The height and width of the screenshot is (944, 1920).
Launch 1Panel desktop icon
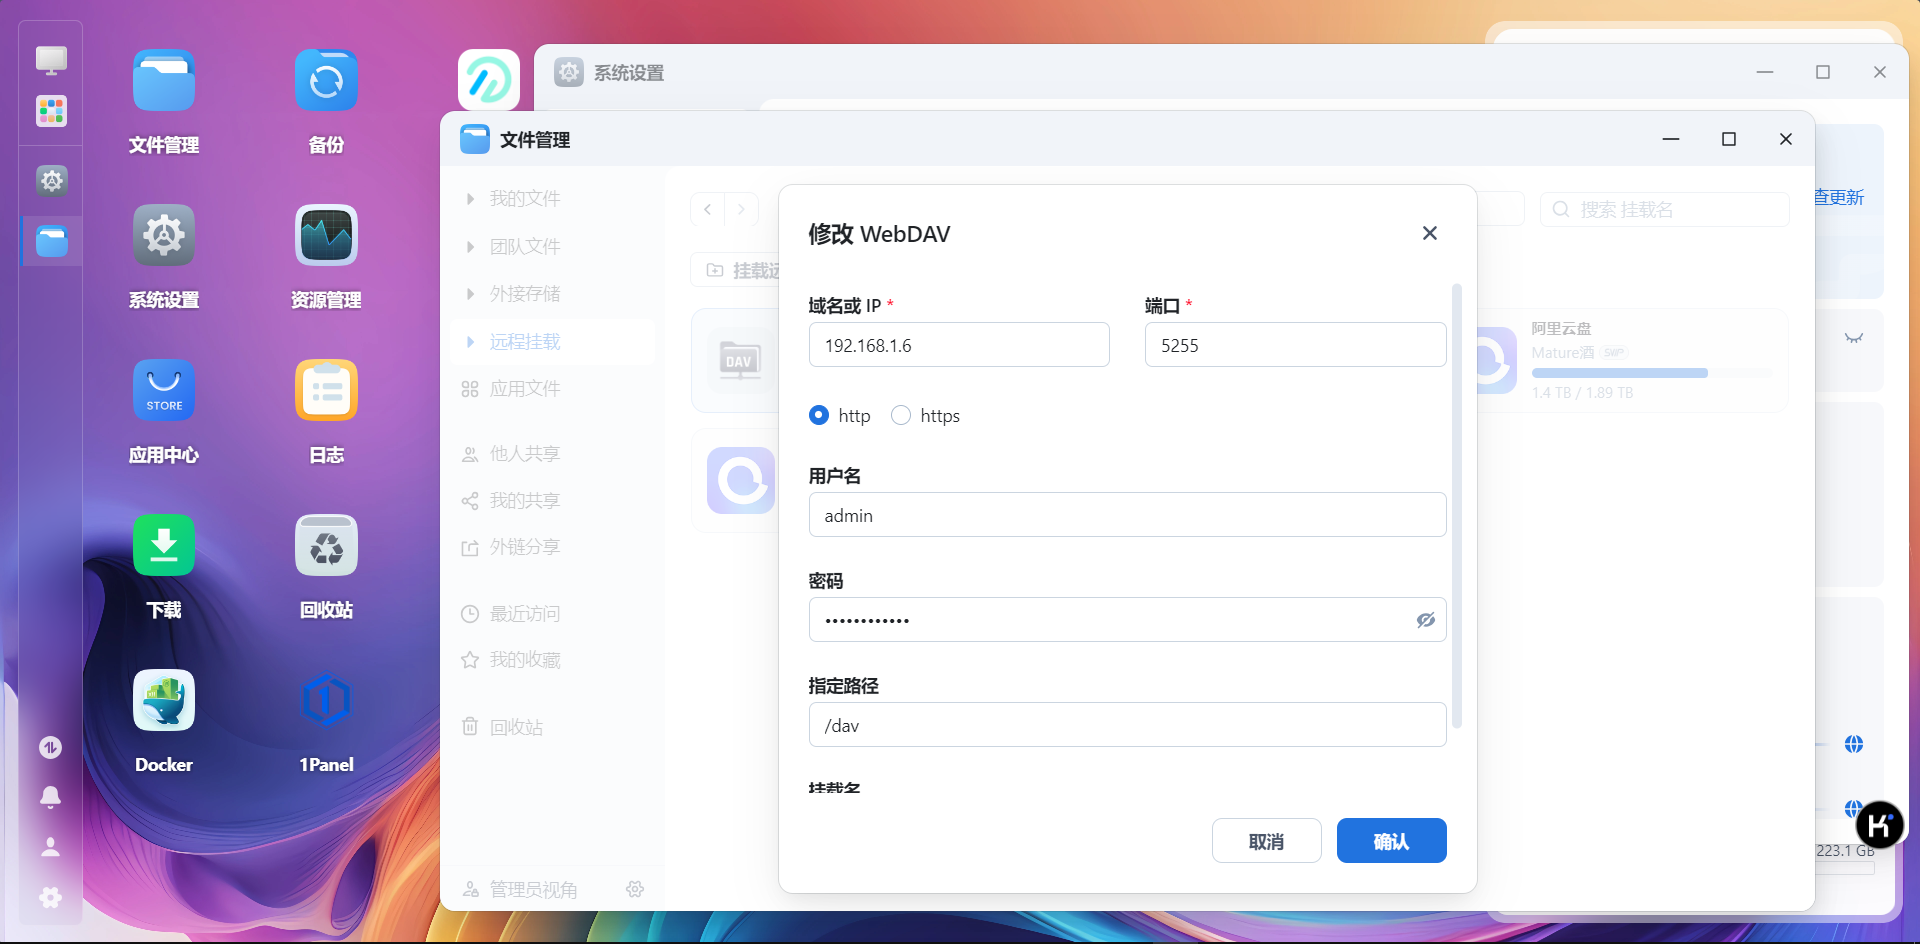click(x=326, y=700)
